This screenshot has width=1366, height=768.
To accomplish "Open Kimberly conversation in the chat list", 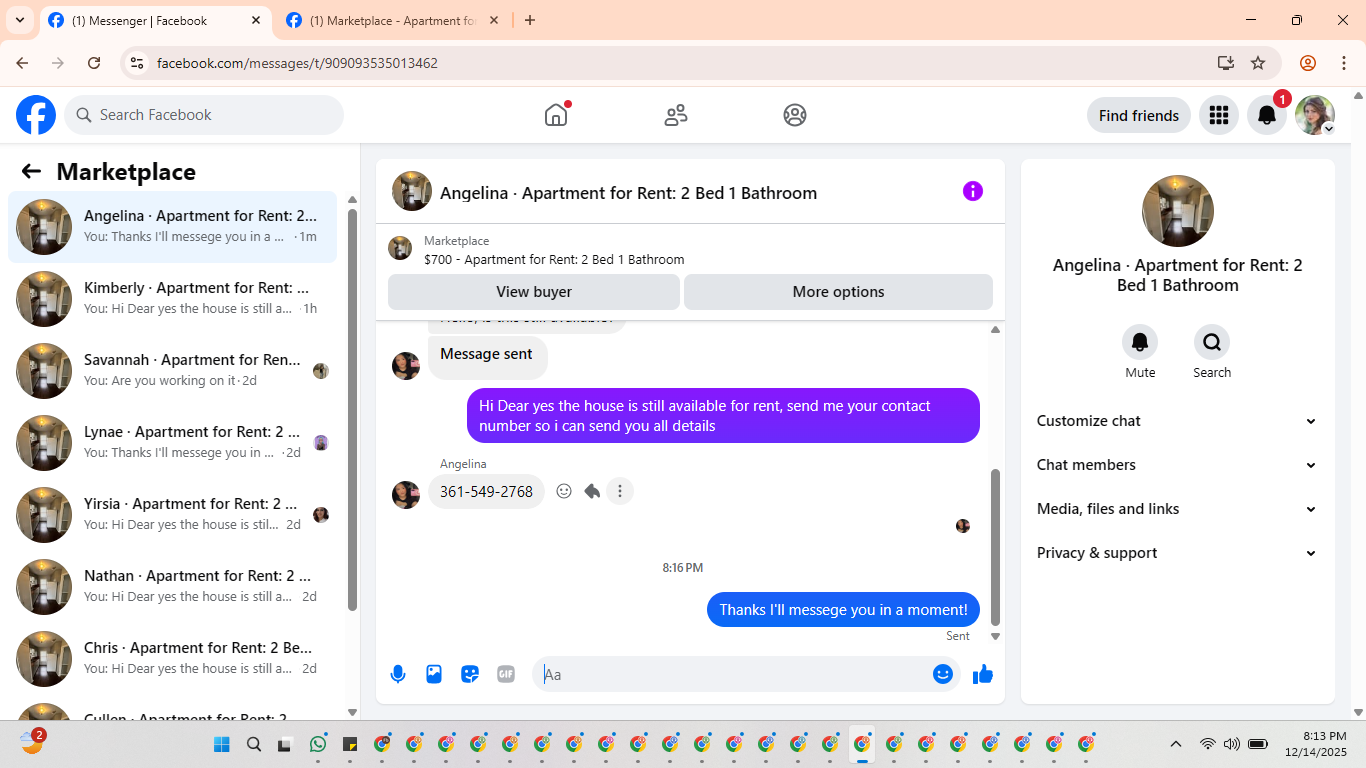I will (172, 299).
